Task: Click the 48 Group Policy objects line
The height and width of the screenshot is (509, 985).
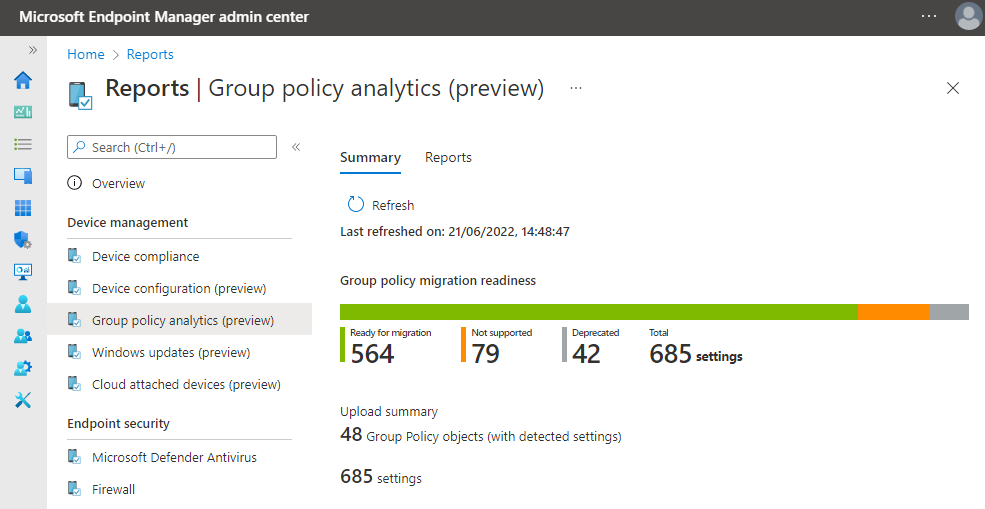Action: [x=481, y=435]
